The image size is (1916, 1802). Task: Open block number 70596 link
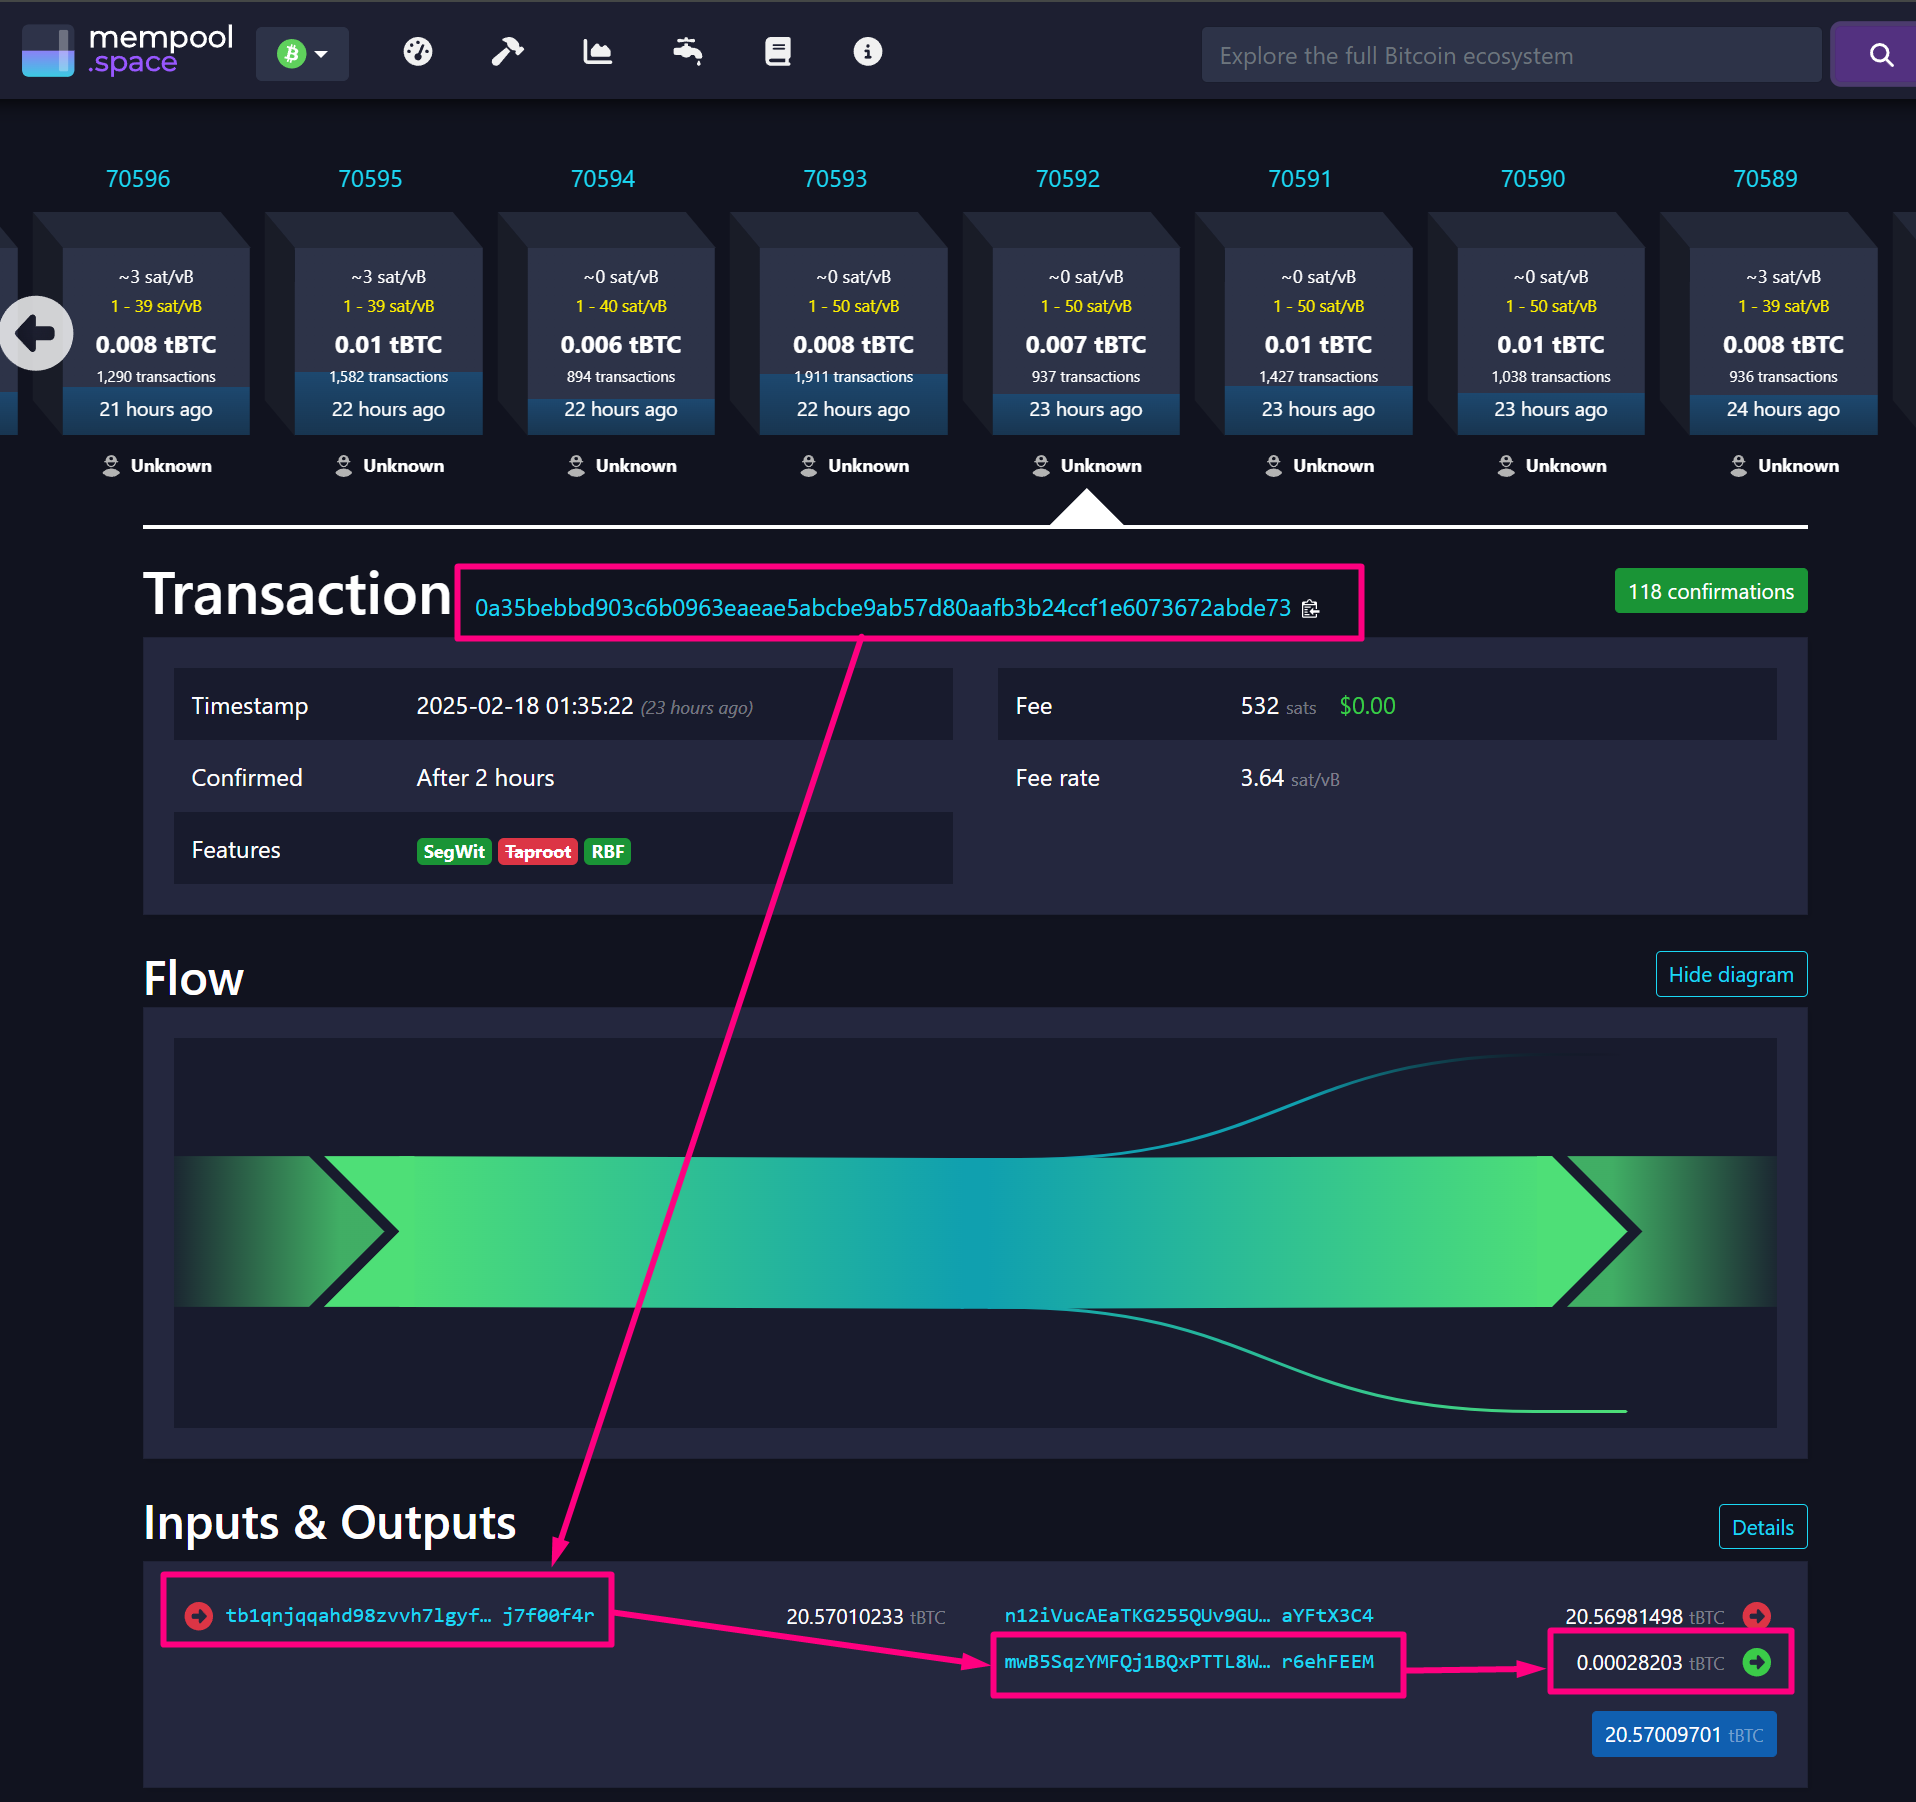pos(138,179)
